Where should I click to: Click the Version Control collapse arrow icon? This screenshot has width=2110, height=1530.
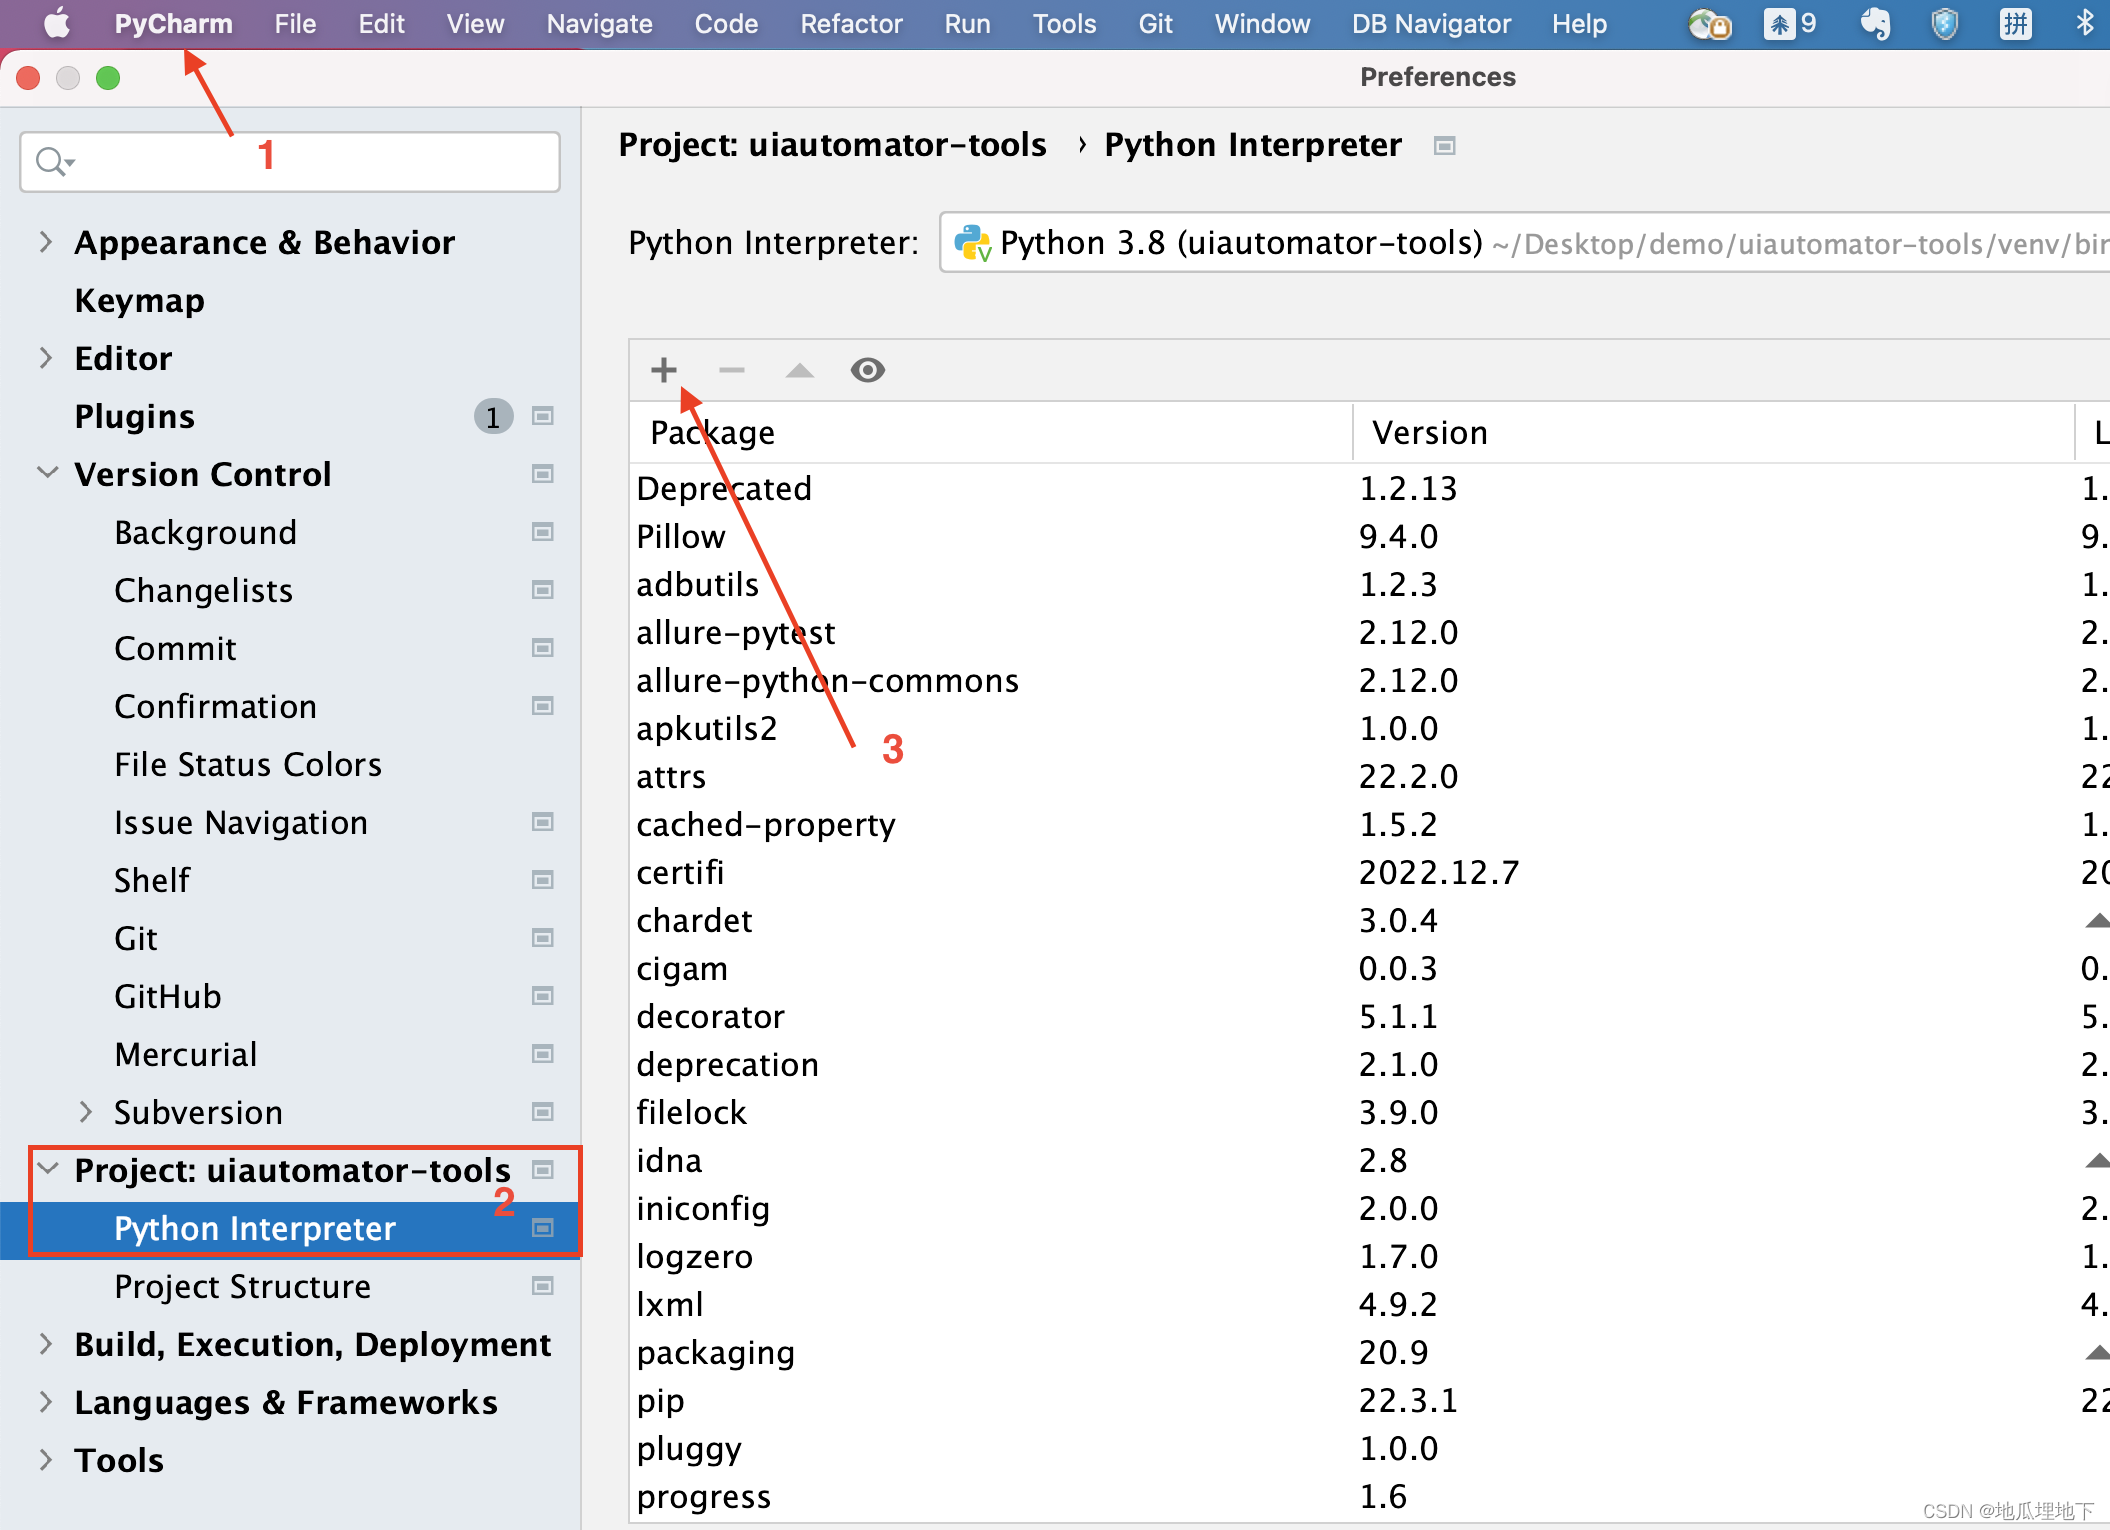(46, 473)
